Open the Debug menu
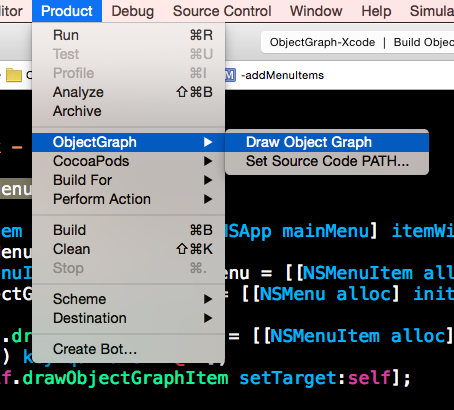This screenshot has width=454, height=410. click(133, 11)
